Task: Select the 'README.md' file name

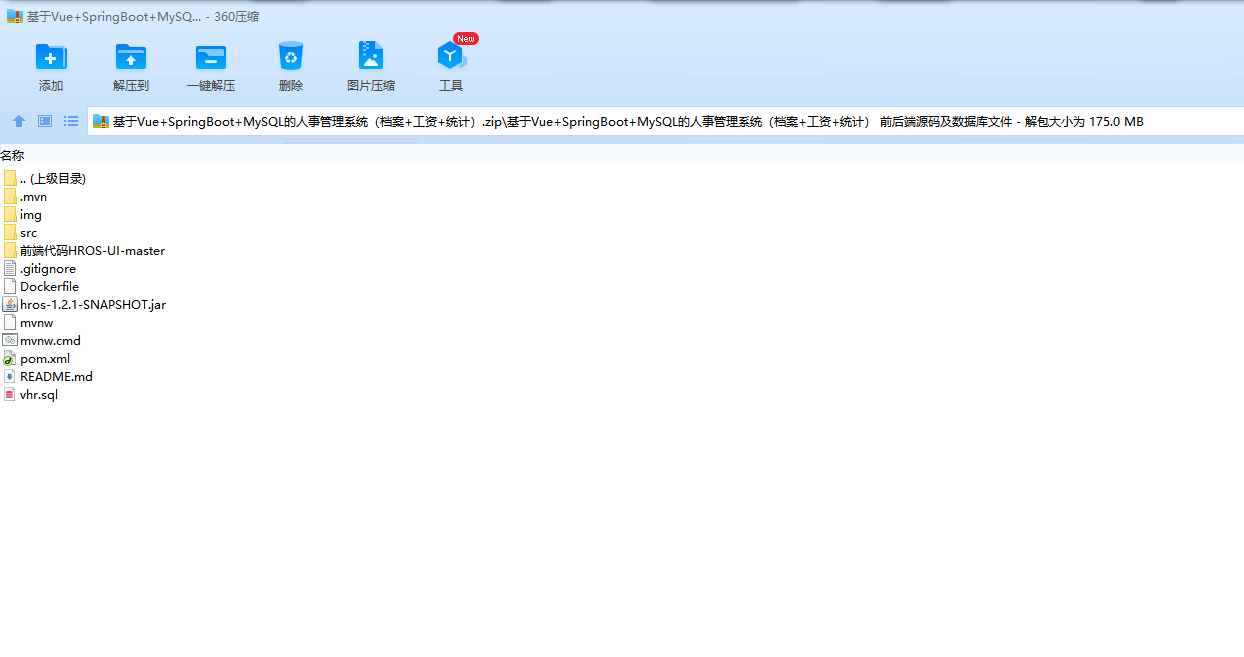Action: point(56,377)
